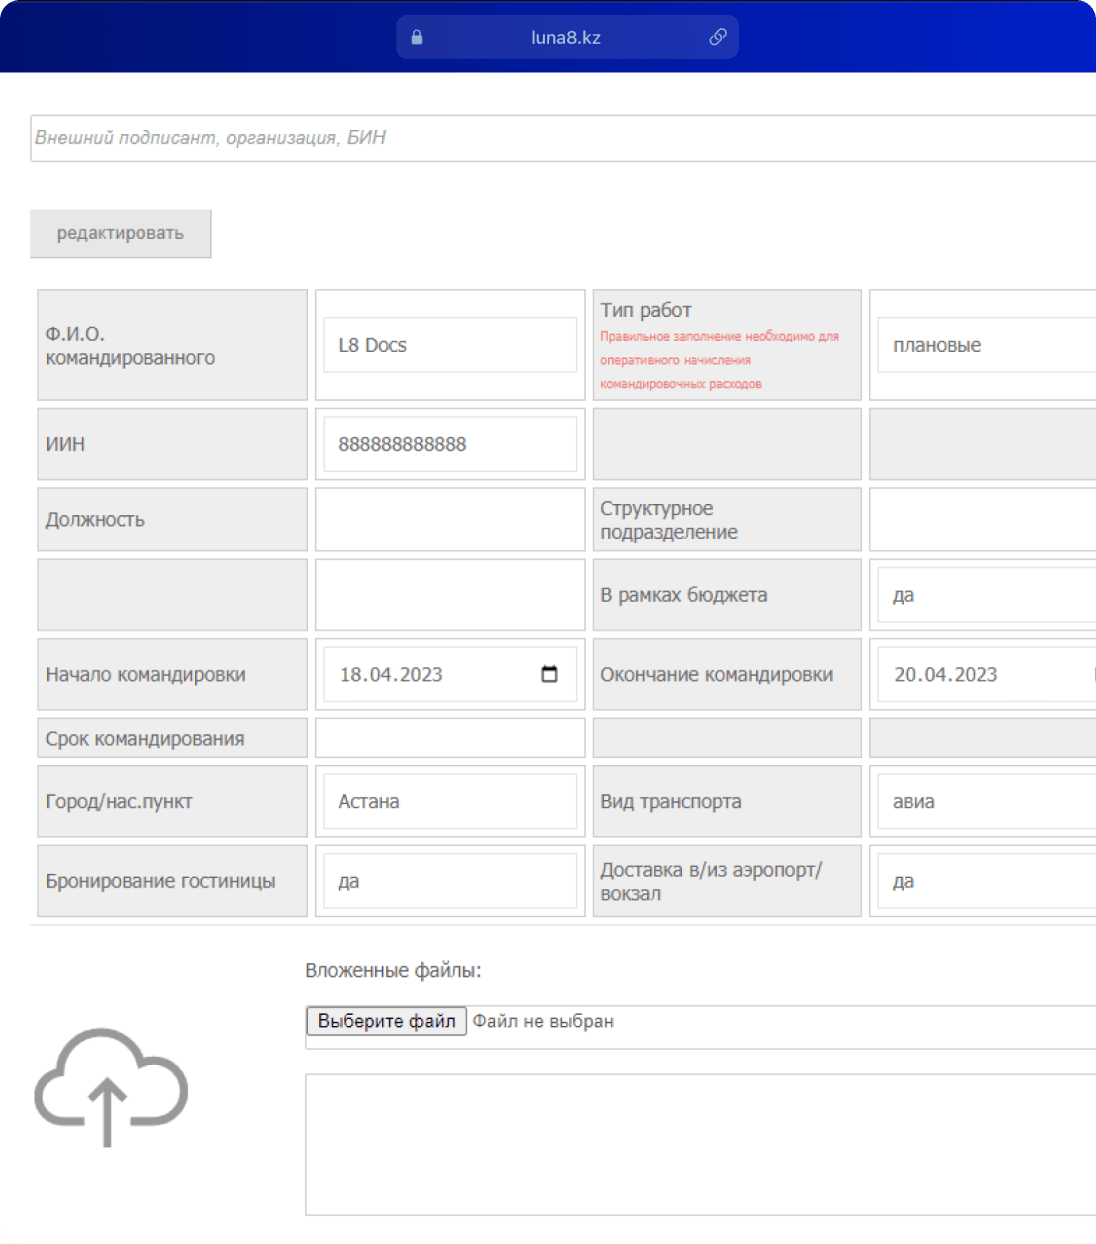
Task: Click the start date field 18.04.2023
Action: [430, 675]
